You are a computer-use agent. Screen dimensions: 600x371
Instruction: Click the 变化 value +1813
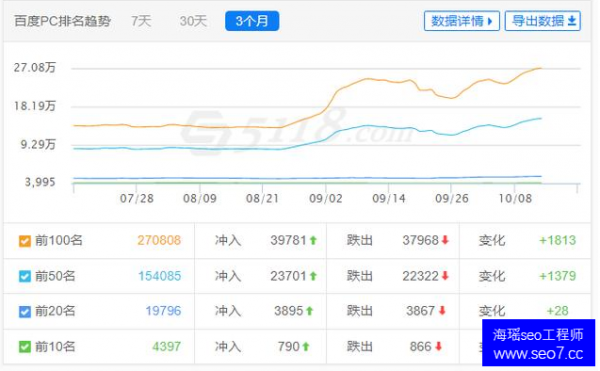[557, 240]
